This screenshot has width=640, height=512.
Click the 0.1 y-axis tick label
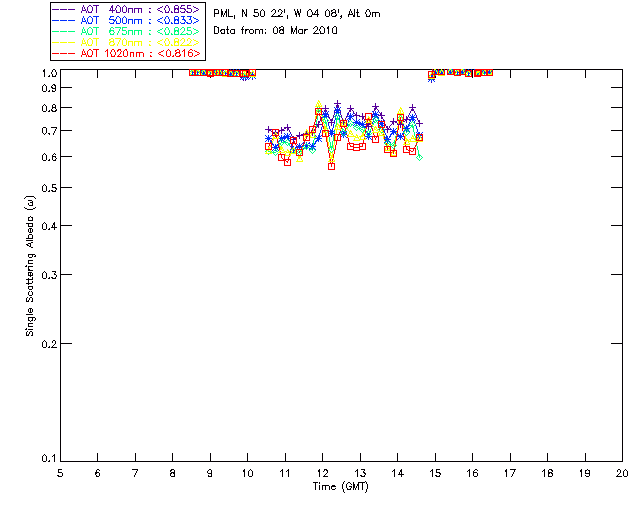pos(49,459)
